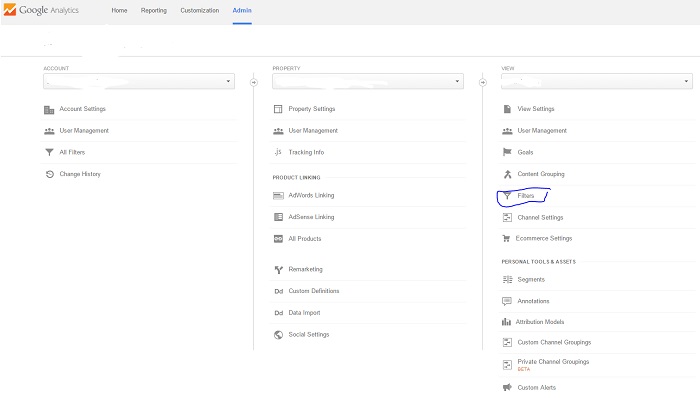Click the Change History clock icon
700x398 pixels.
(x=50, y=174)
